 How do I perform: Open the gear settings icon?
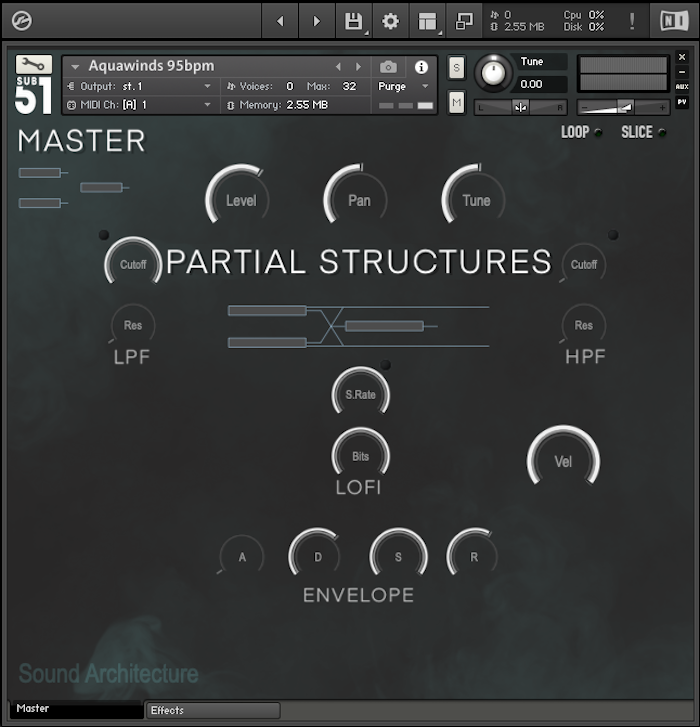point(390,21)
